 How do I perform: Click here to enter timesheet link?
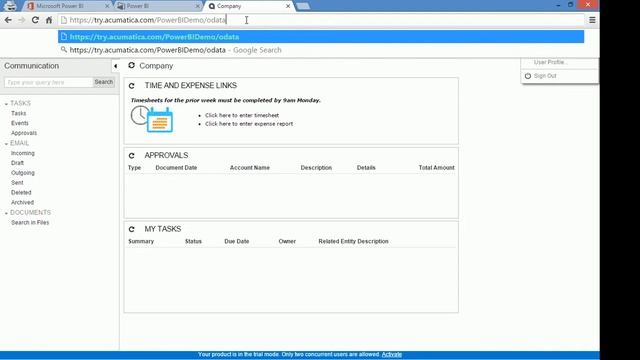coord(242,115)
